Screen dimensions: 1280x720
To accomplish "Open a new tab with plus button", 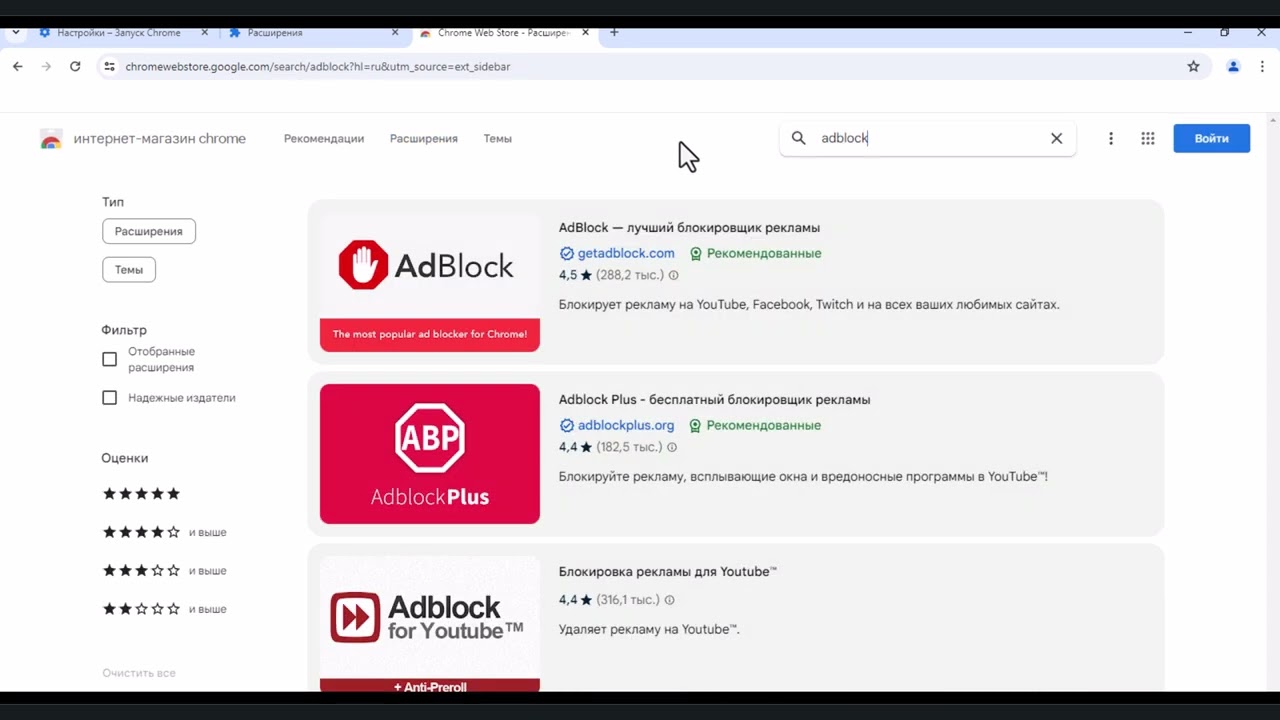I will pyautogui.click(x=614, y=32).
